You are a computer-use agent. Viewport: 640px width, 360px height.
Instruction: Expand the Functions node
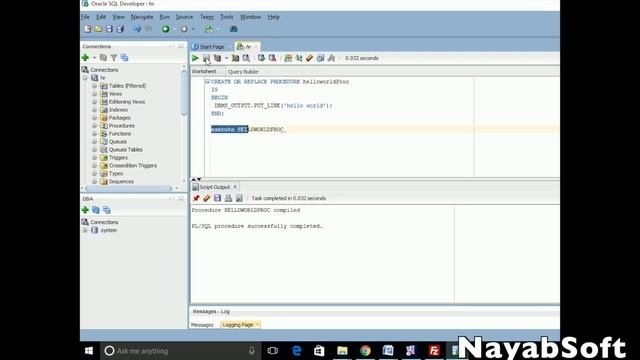[94, 133]
